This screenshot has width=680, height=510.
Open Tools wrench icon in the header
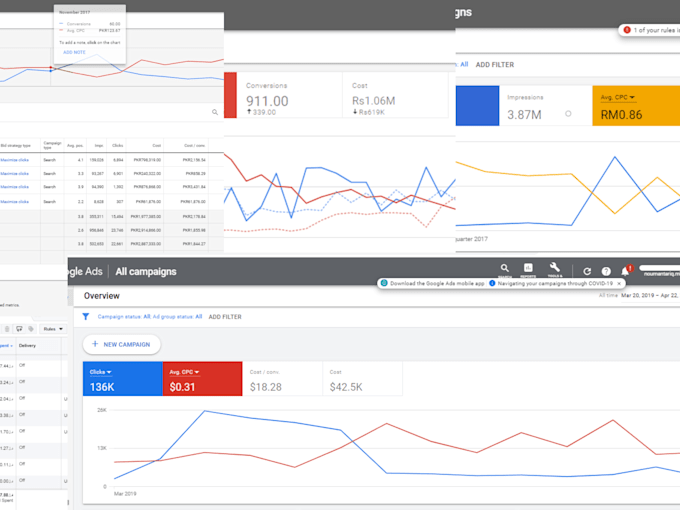click(x=555, y=268)
